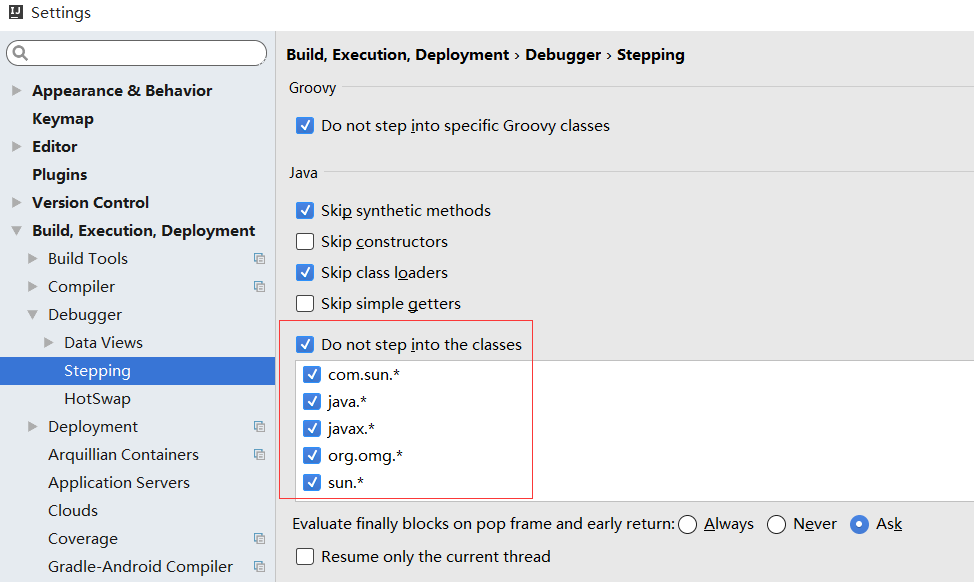974x582 pixels.
Task: Expand the Appearance & Behavior section
Action: tap(16, 90)
